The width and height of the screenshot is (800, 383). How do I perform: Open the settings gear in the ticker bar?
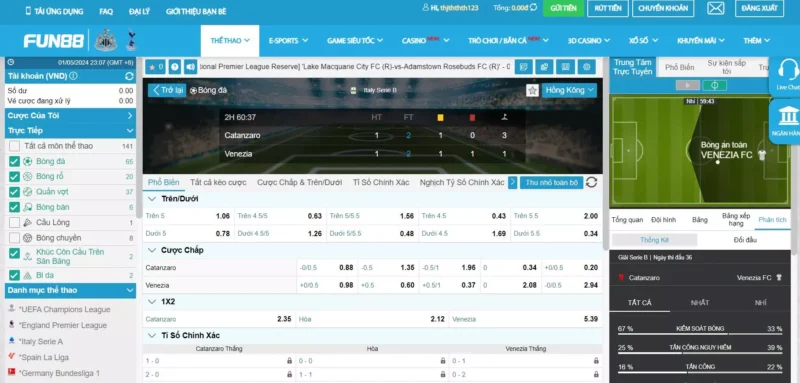coord(587,67)
